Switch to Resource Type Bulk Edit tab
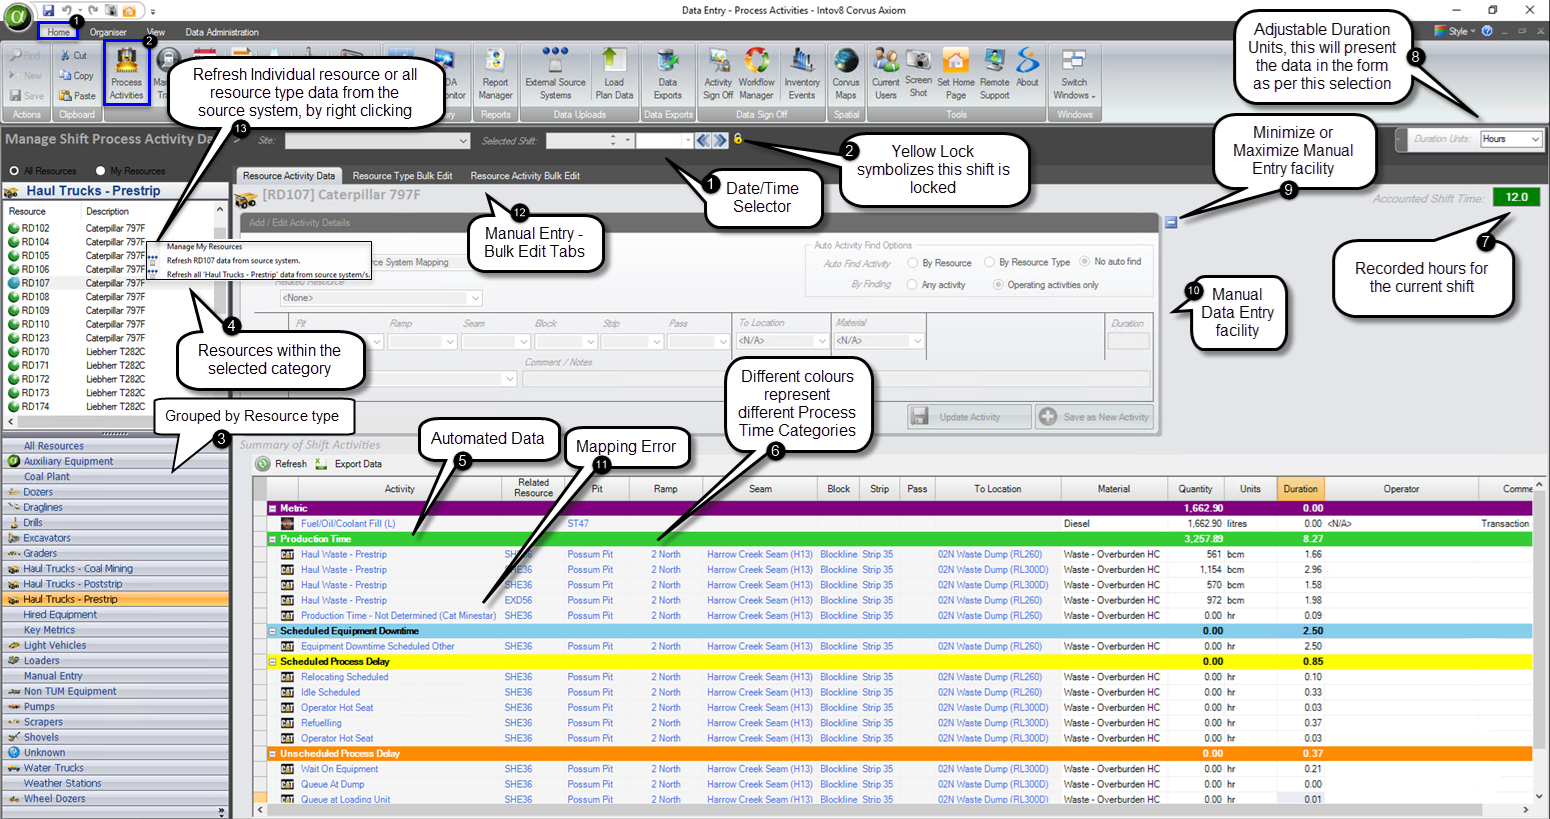Image resolution: width=1550 pixels, height=819 pixels. pos(402,176)
